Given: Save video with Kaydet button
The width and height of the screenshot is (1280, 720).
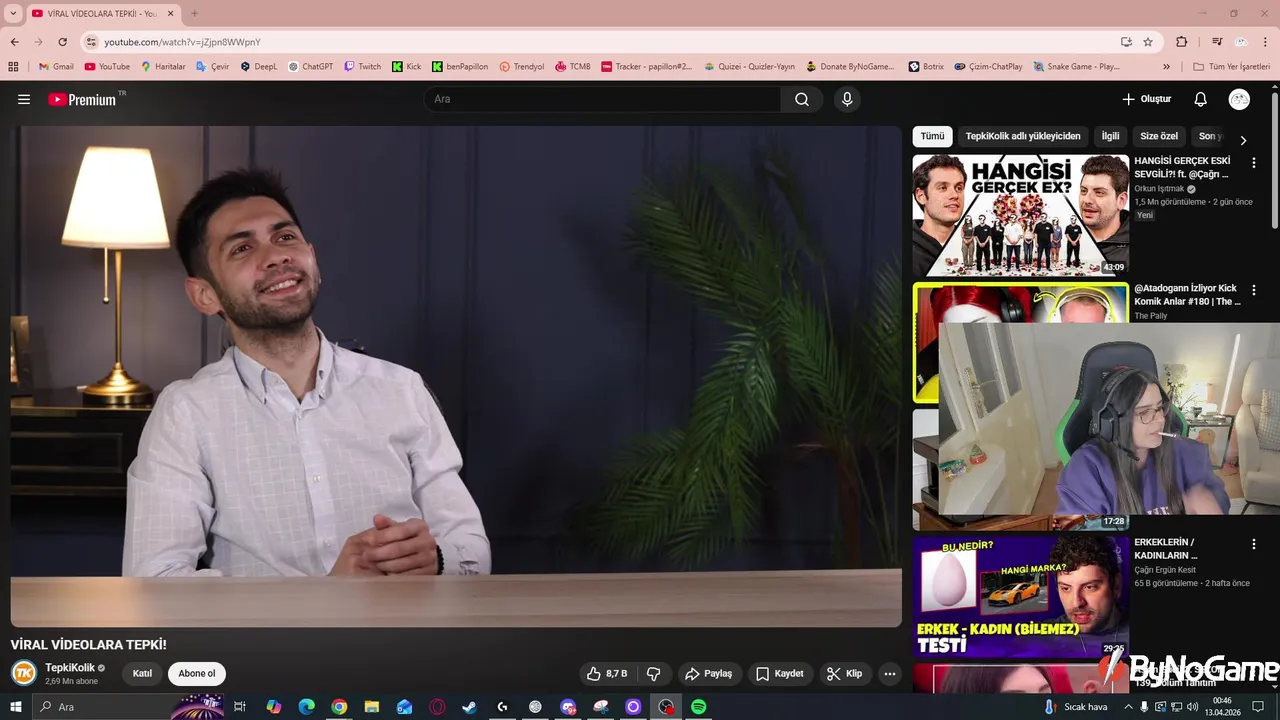Looking at the screenshot, I should click(x=780, y=674).
